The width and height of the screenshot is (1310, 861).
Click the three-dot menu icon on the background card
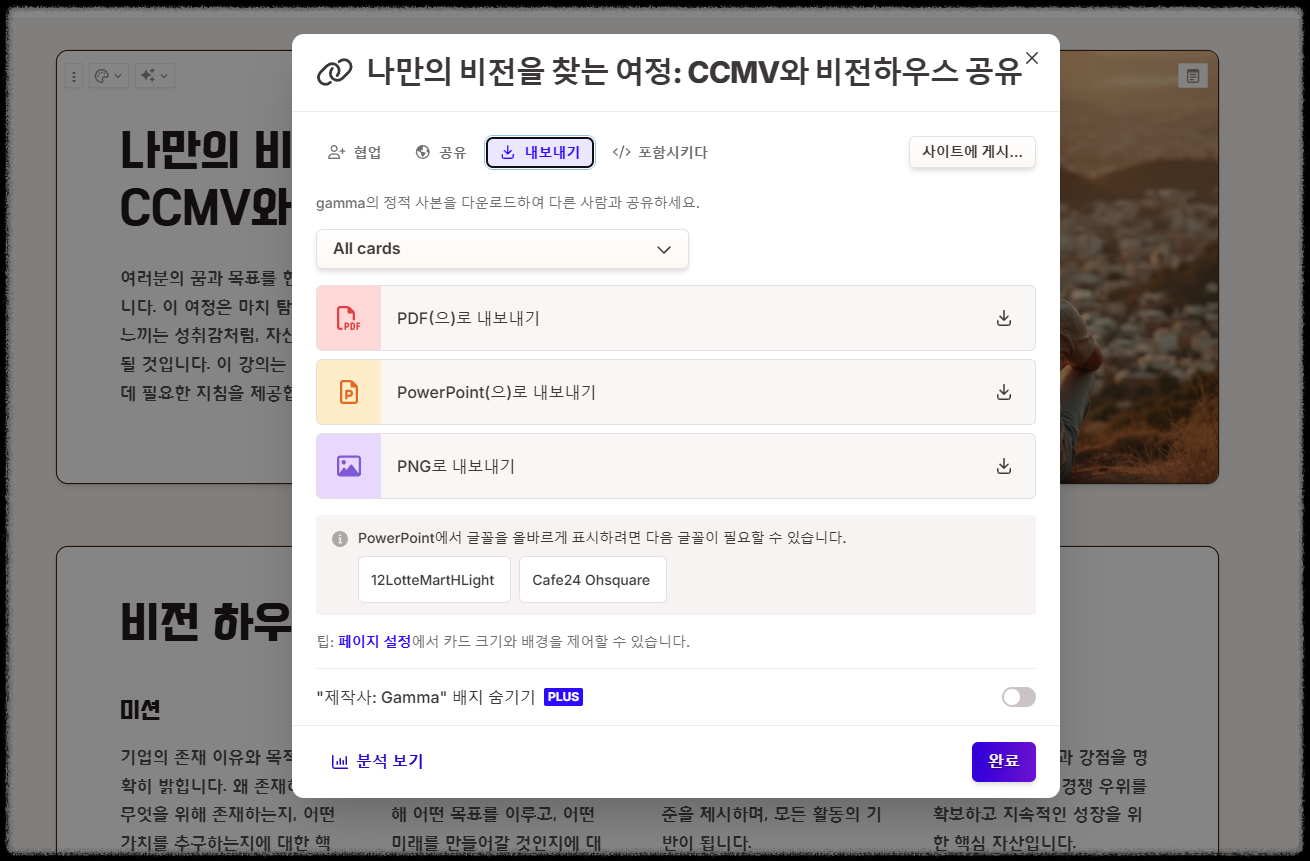tap(74, 75)
